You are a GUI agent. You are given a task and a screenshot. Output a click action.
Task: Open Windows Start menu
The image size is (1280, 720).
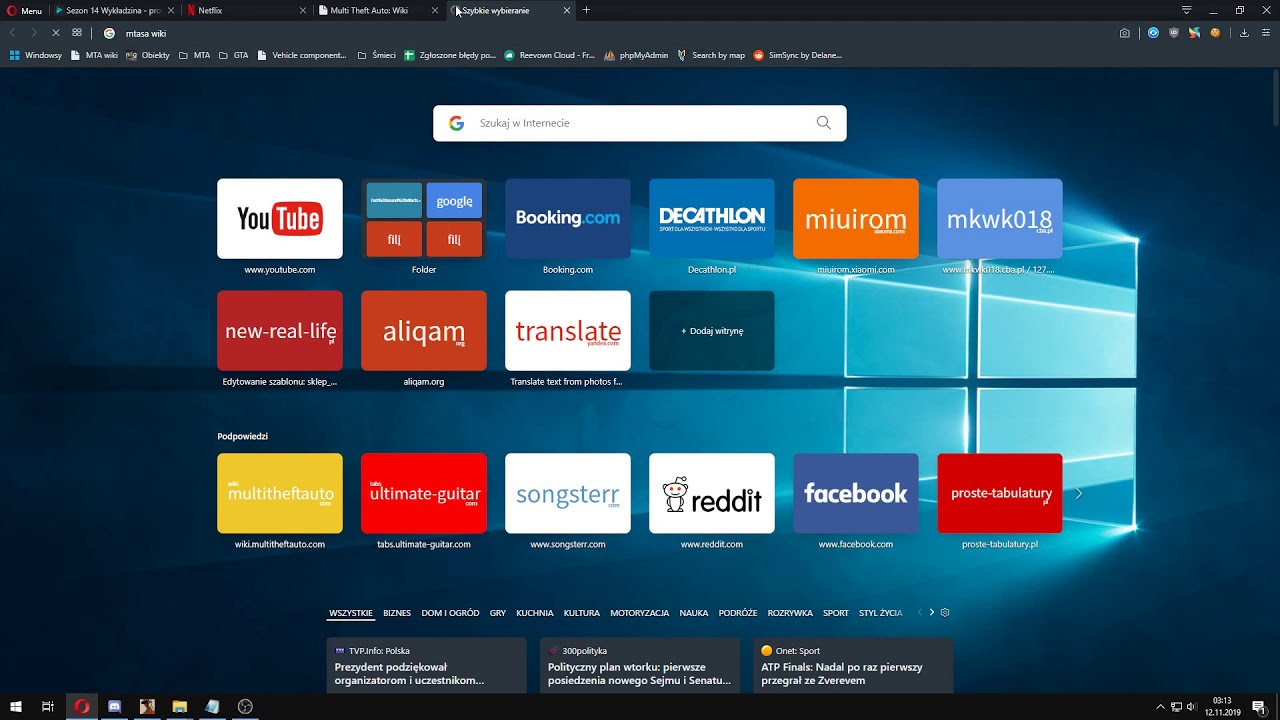click(x=16, y=706)
